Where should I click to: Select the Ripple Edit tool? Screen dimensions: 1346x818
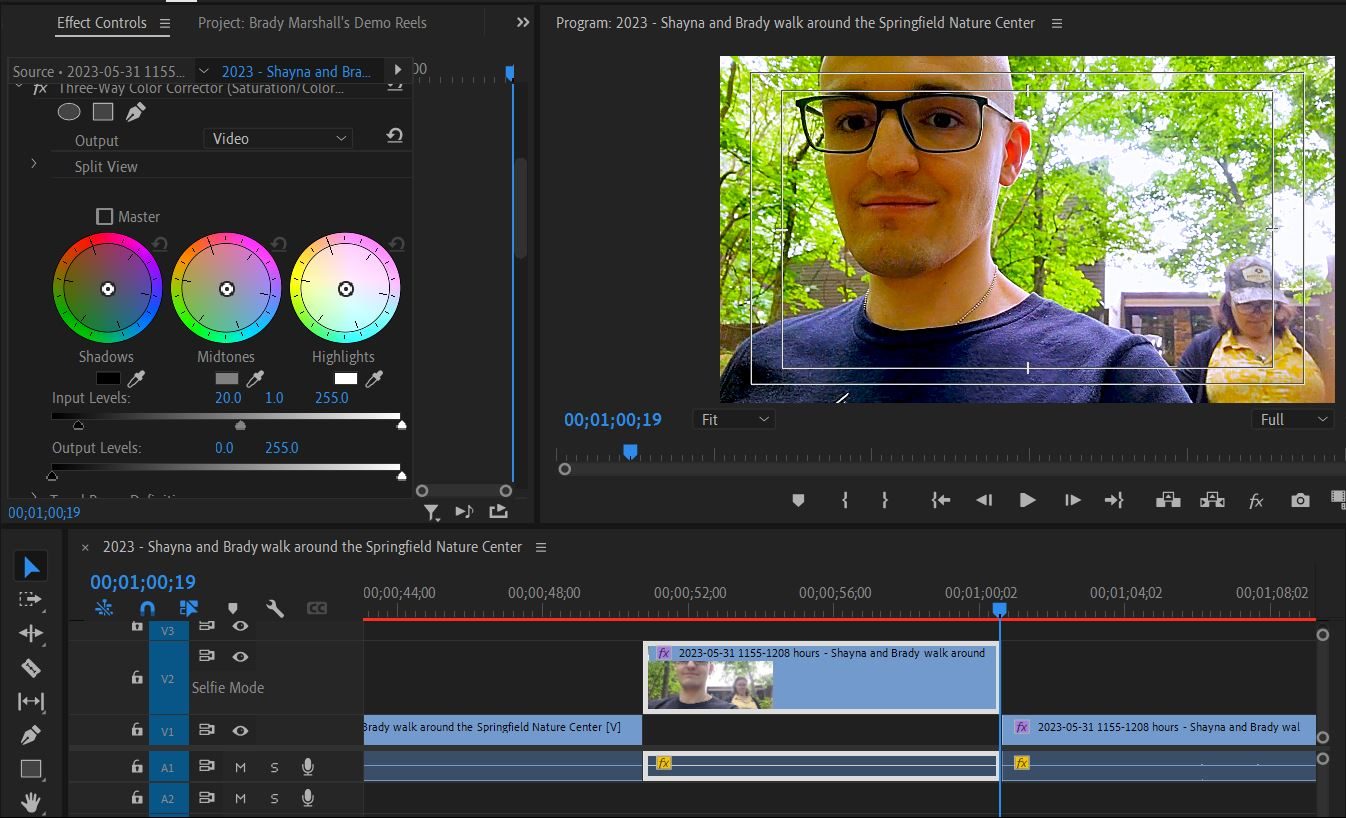31,633
